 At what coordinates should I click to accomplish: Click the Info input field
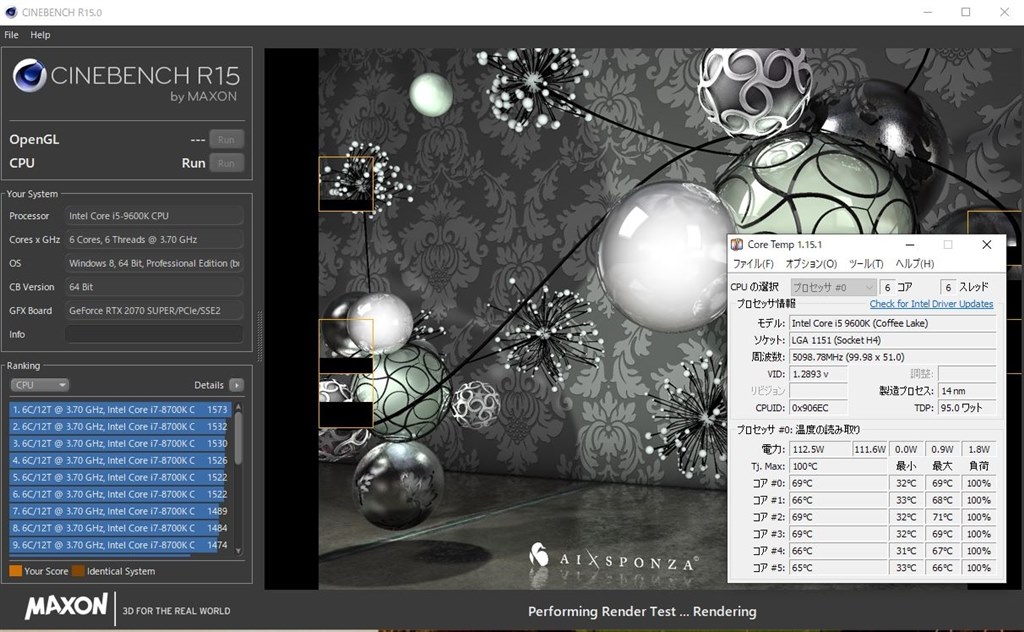point(154,334)
